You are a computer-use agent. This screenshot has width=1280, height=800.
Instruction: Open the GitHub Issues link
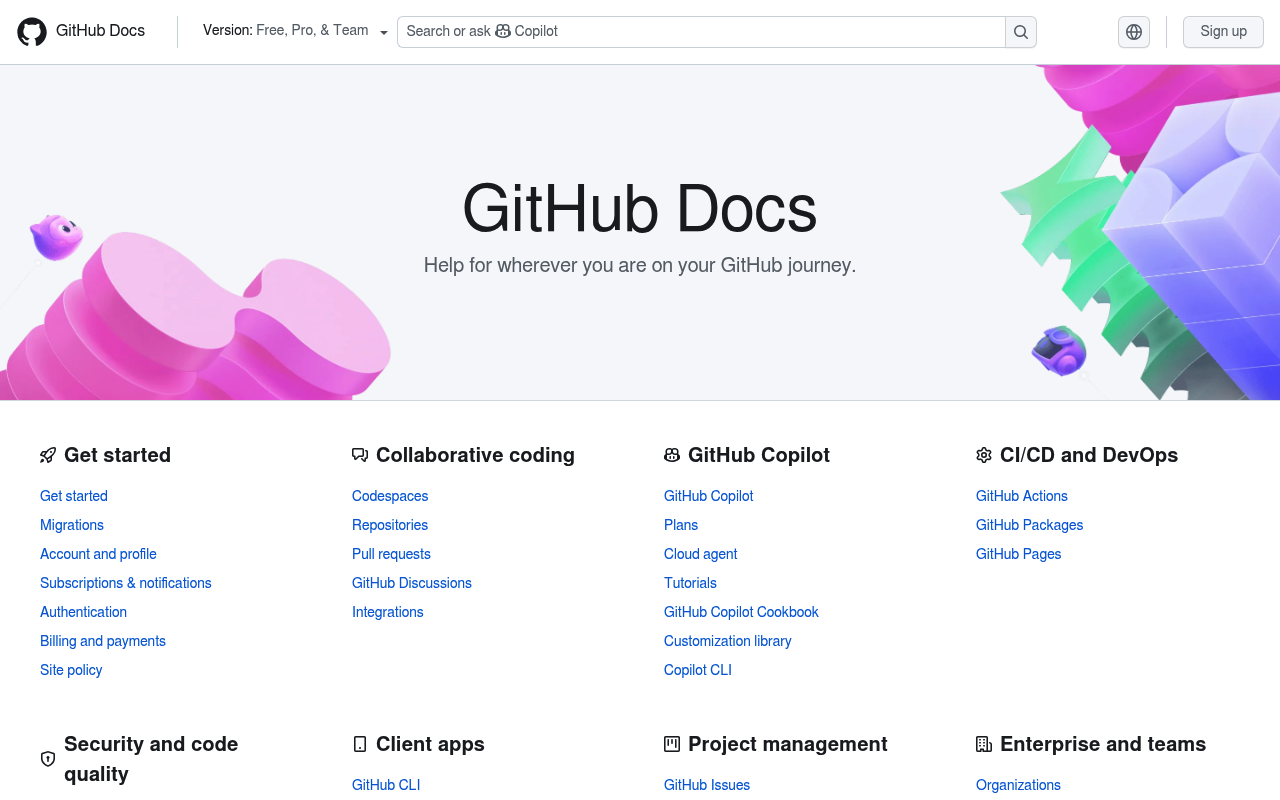coord(707,785)
